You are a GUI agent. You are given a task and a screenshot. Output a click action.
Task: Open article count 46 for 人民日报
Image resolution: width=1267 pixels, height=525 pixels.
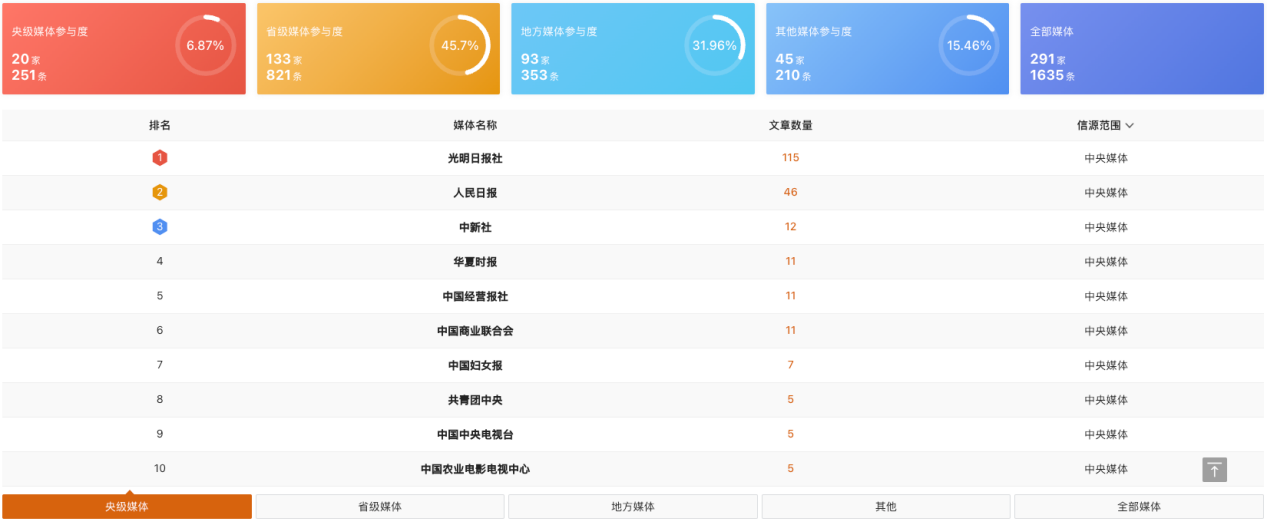(791, 192)
